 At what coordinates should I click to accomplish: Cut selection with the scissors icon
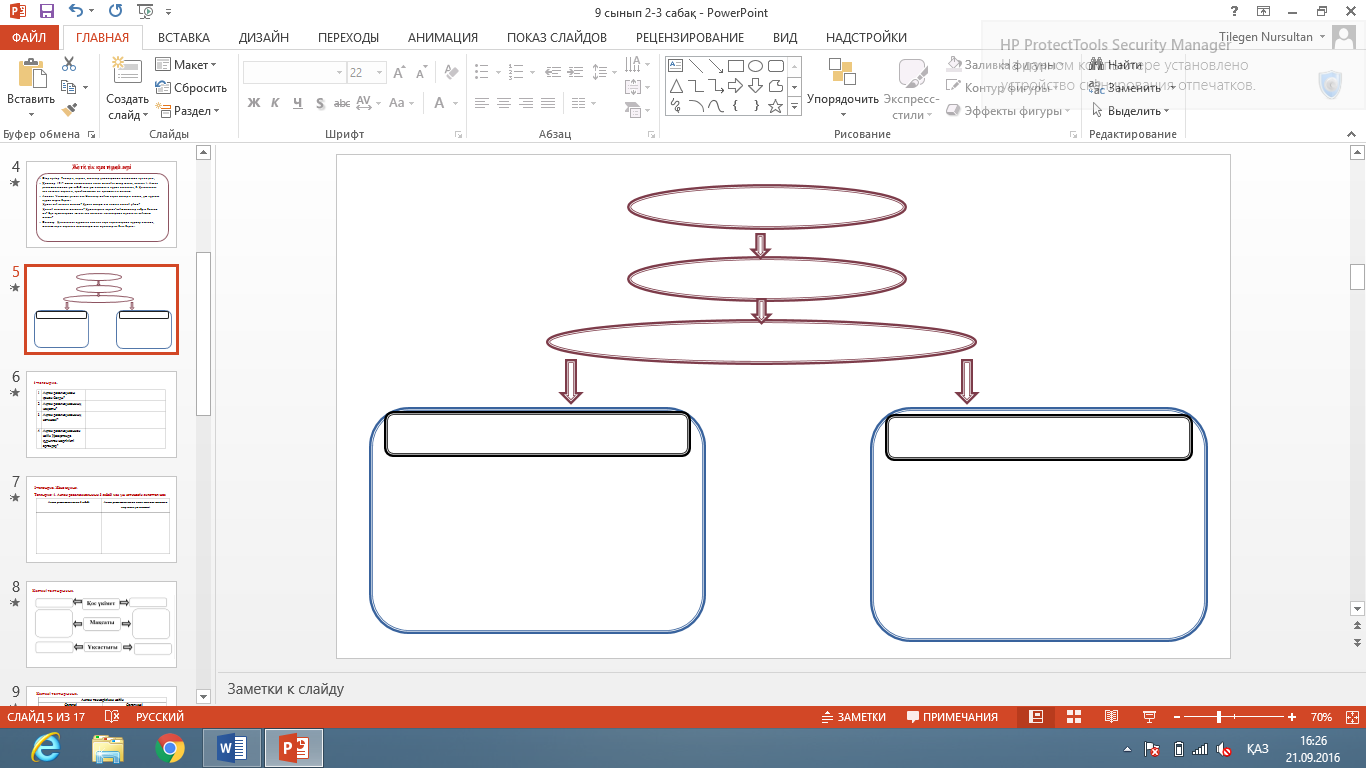click(x=69, y=64)
